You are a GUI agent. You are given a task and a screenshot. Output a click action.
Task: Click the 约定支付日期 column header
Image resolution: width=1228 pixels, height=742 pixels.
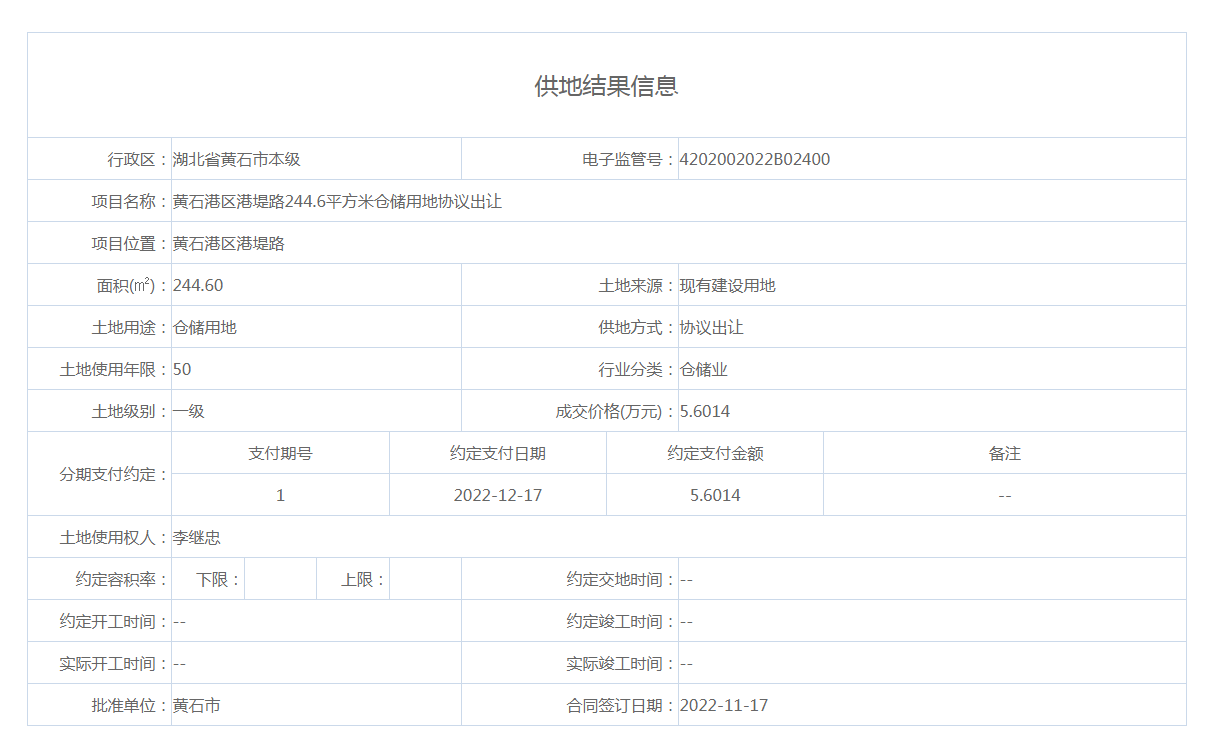pyautogui.click(x=497, y=453)
